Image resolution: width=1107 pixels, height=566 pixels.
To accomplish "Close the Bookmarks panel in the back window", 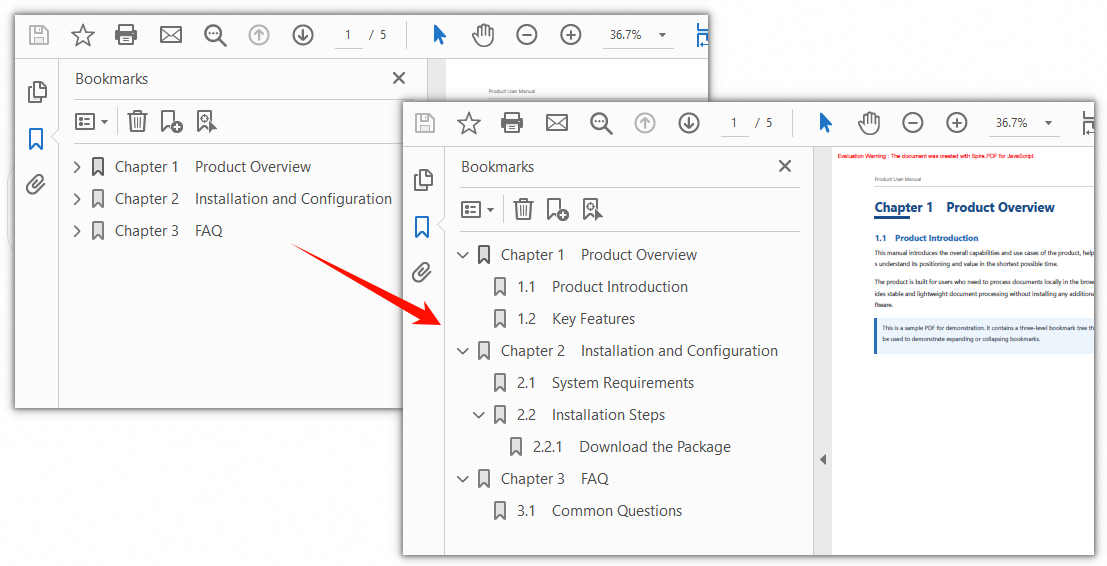I will click(399, 78).
